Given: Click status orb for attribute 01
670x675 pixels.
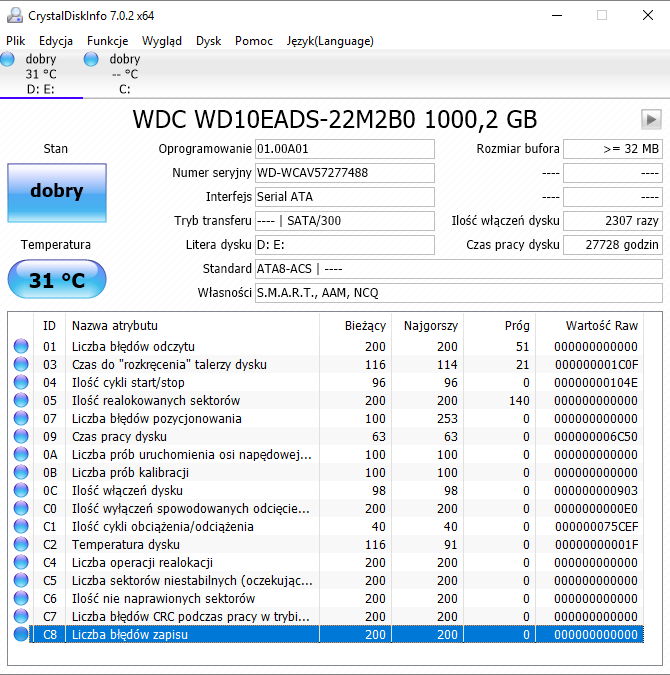Looking at the screenshot, I should pos(21,346).
